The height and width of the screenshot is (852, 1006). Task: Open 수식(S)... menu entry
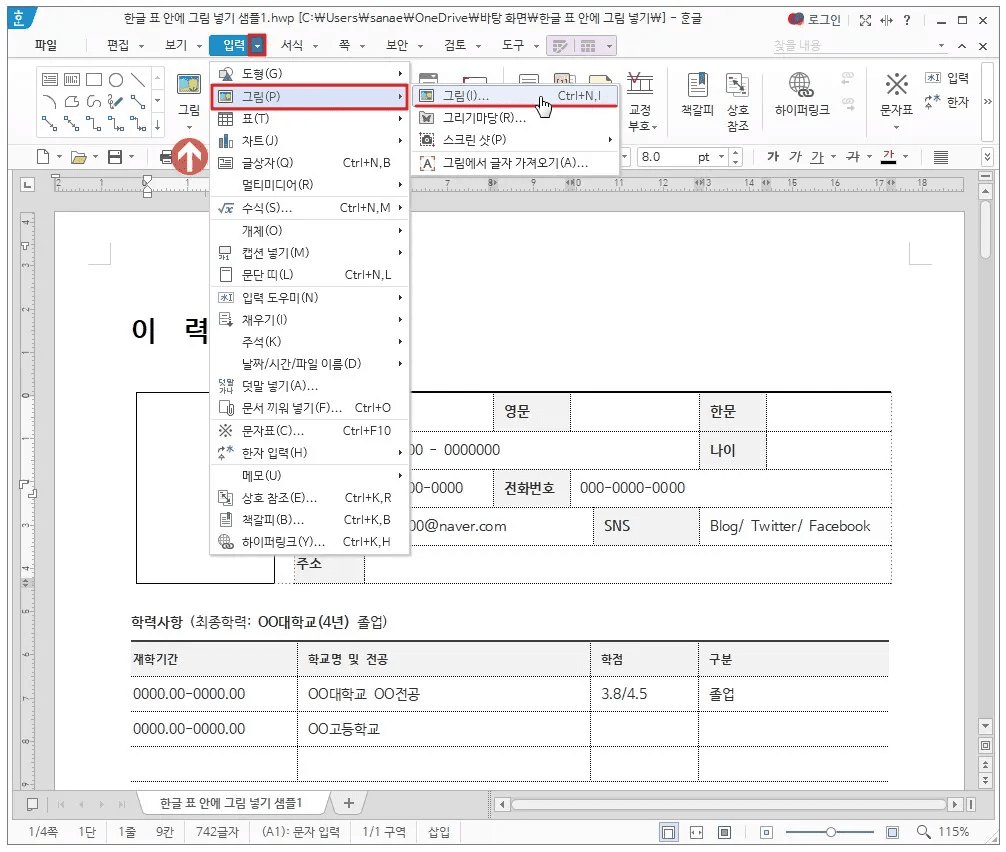[x=309, y=208]
